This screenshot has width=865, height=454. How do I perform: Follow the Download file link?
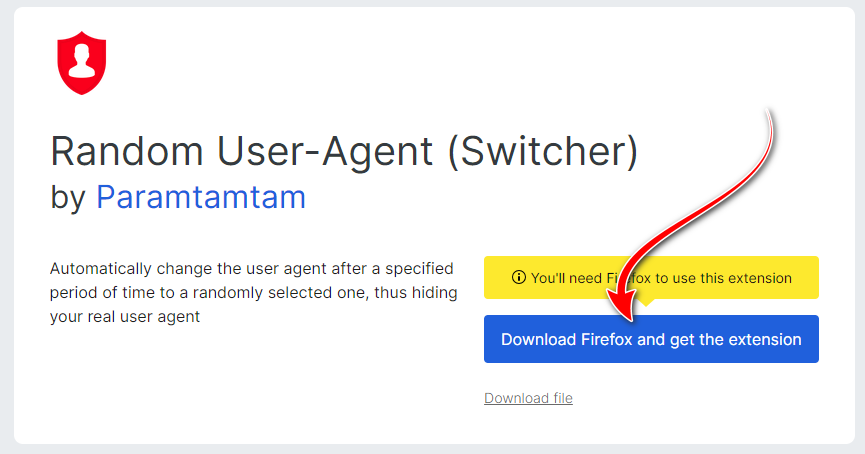coord(528,398)
